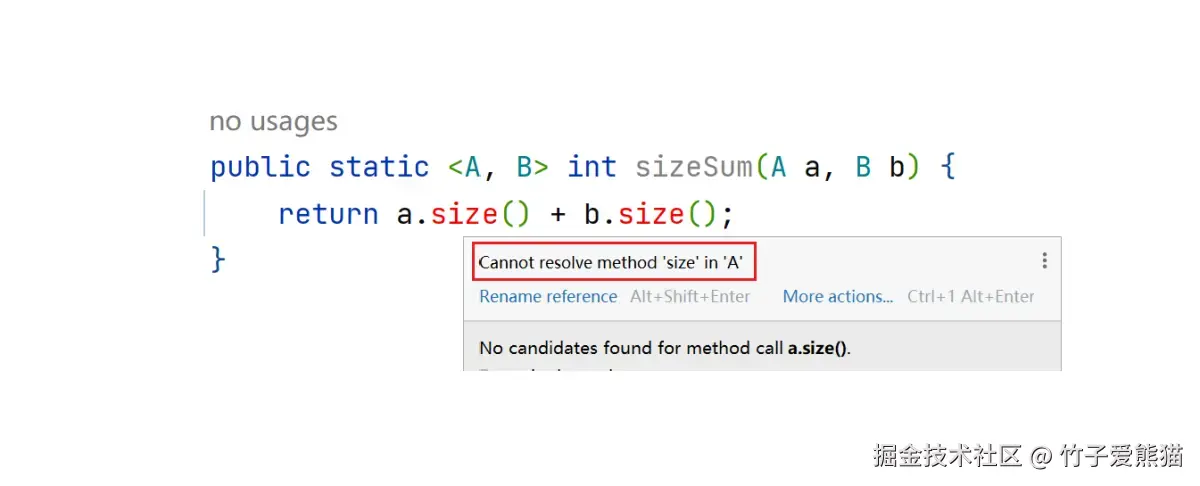This screenshot has width=1200, height=486.
Task: Click the type parameter 'B>' in the generics
Action: pos(532,167)
